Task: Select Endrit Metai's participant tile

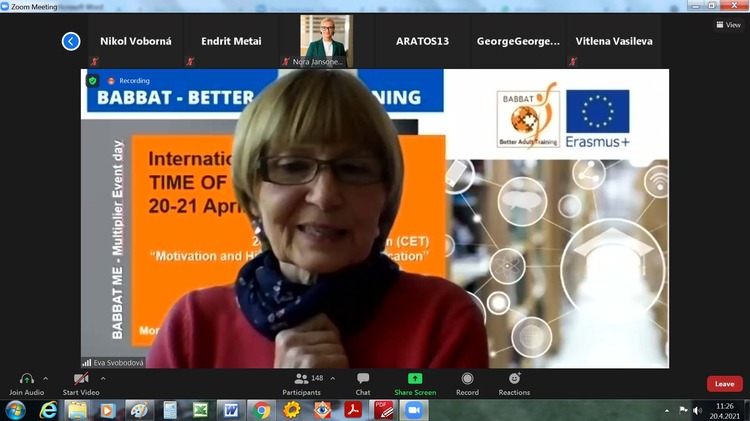Action: 232,41
